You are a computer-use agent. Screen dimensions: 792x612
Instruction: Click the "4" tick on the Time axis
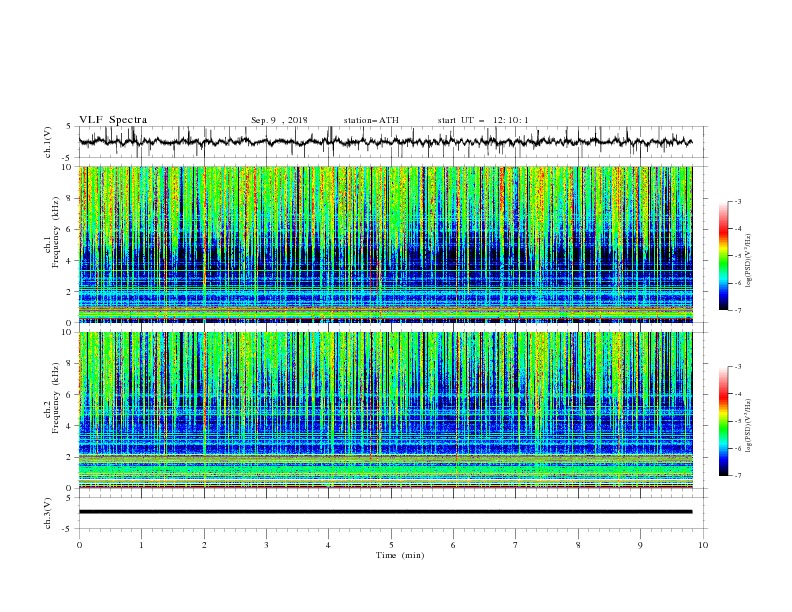pos(328,545)
